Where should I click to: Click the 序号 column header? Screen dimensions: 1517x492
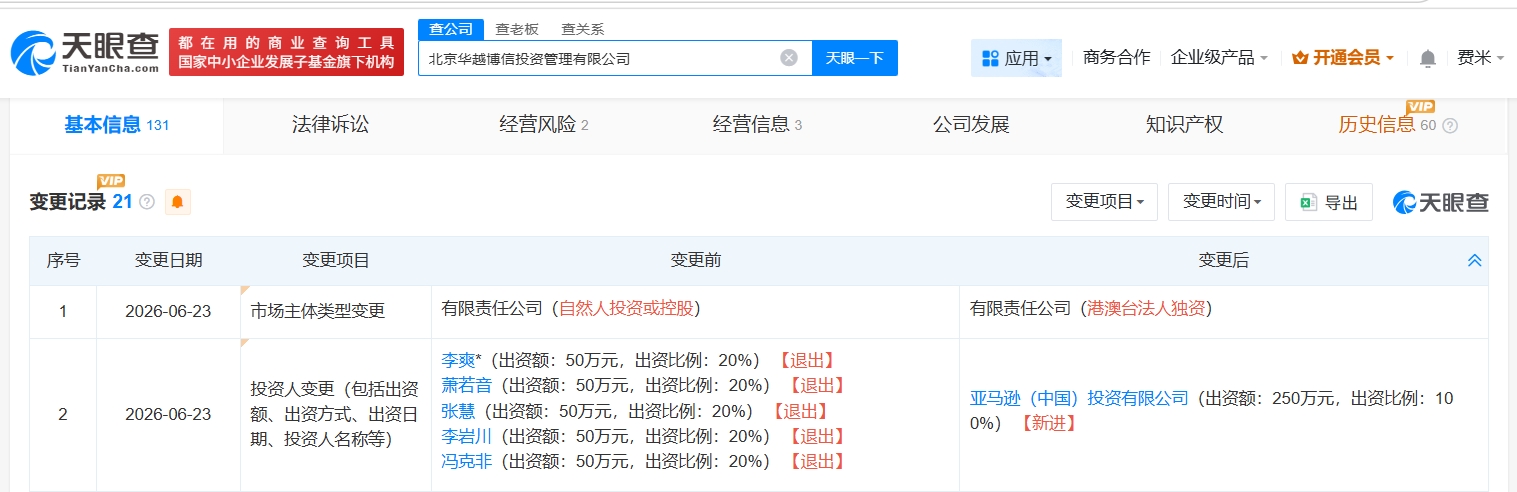coord(63,261)
